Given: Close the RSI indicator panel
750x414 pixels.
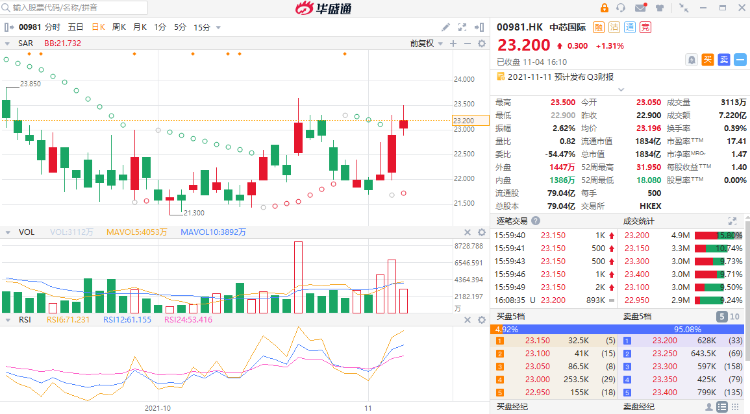Looking at the screenshot, I should 467,320.
